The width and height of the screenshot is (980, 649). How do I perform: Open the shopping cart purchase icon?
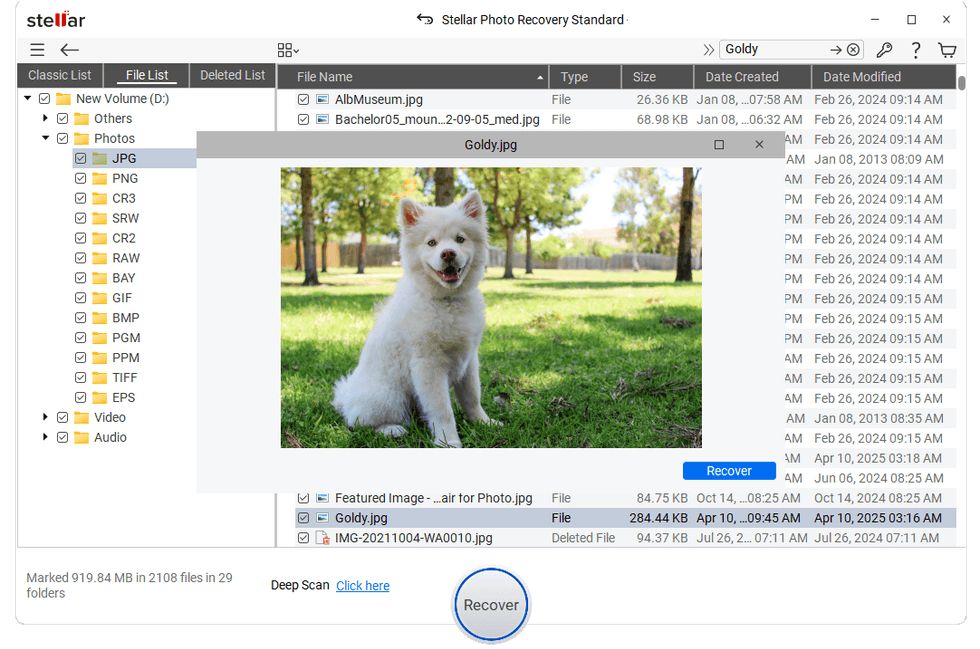947,49
